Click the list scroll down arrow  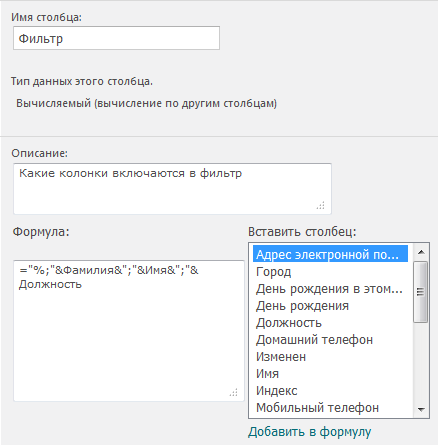(x=421, y=409)
